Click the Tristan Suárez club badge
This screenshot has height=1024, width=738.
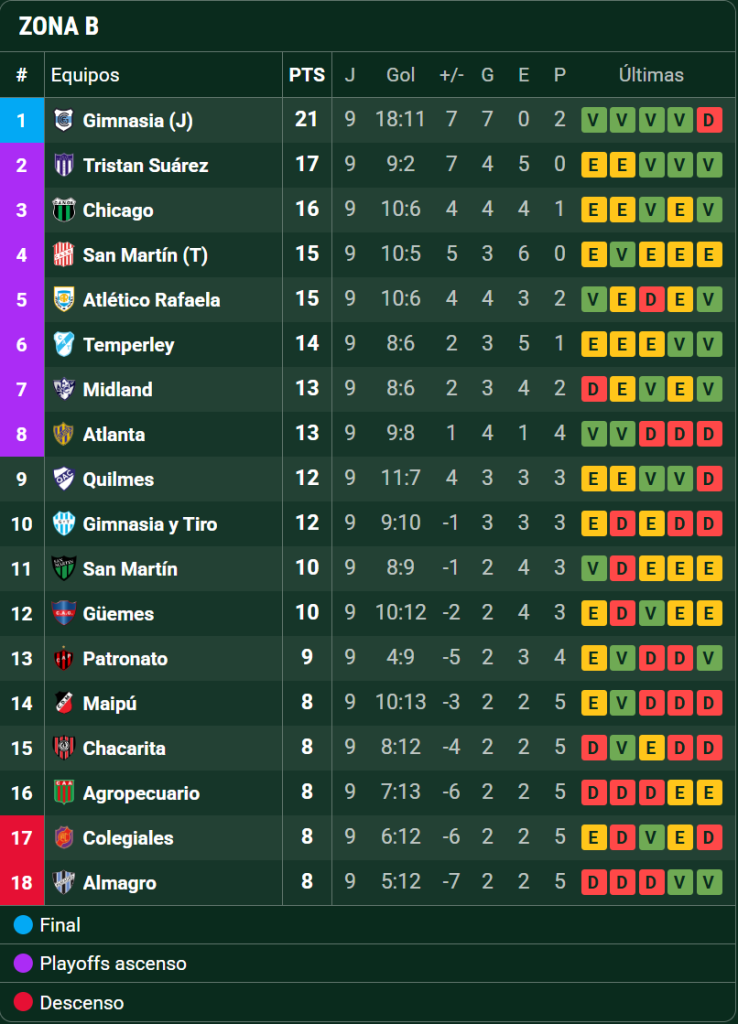63,165
